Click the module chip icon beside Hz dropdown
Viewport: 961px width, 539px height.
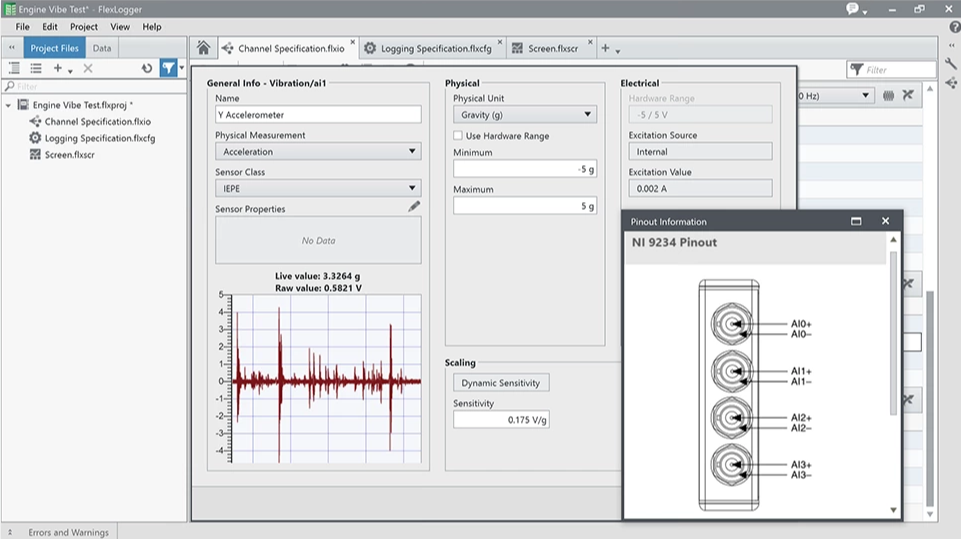[888, 96]
